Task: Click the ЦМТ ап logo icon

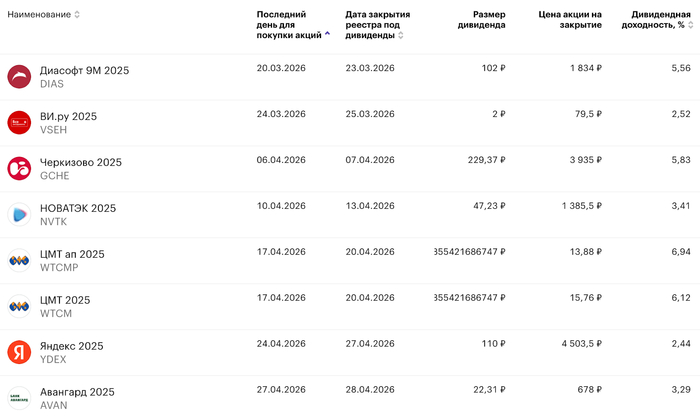Action: tap(20, 261)
